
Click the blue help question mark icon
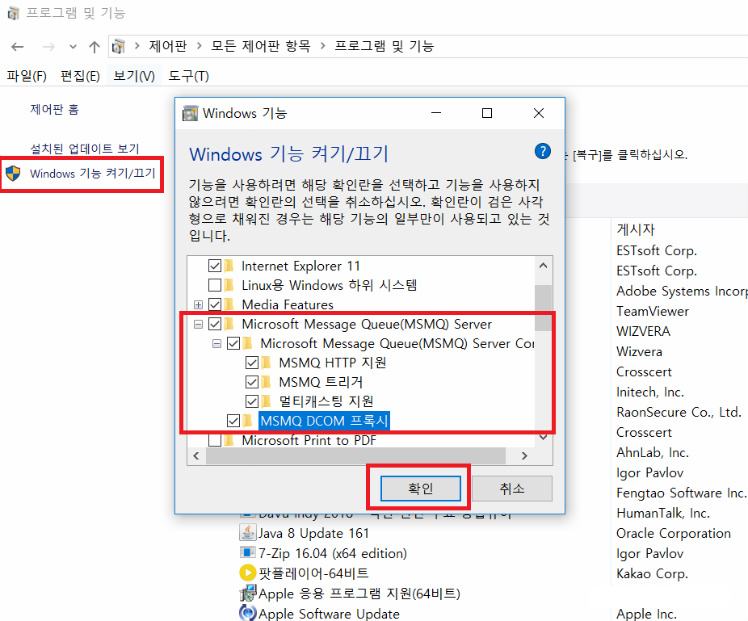point(542,152)
